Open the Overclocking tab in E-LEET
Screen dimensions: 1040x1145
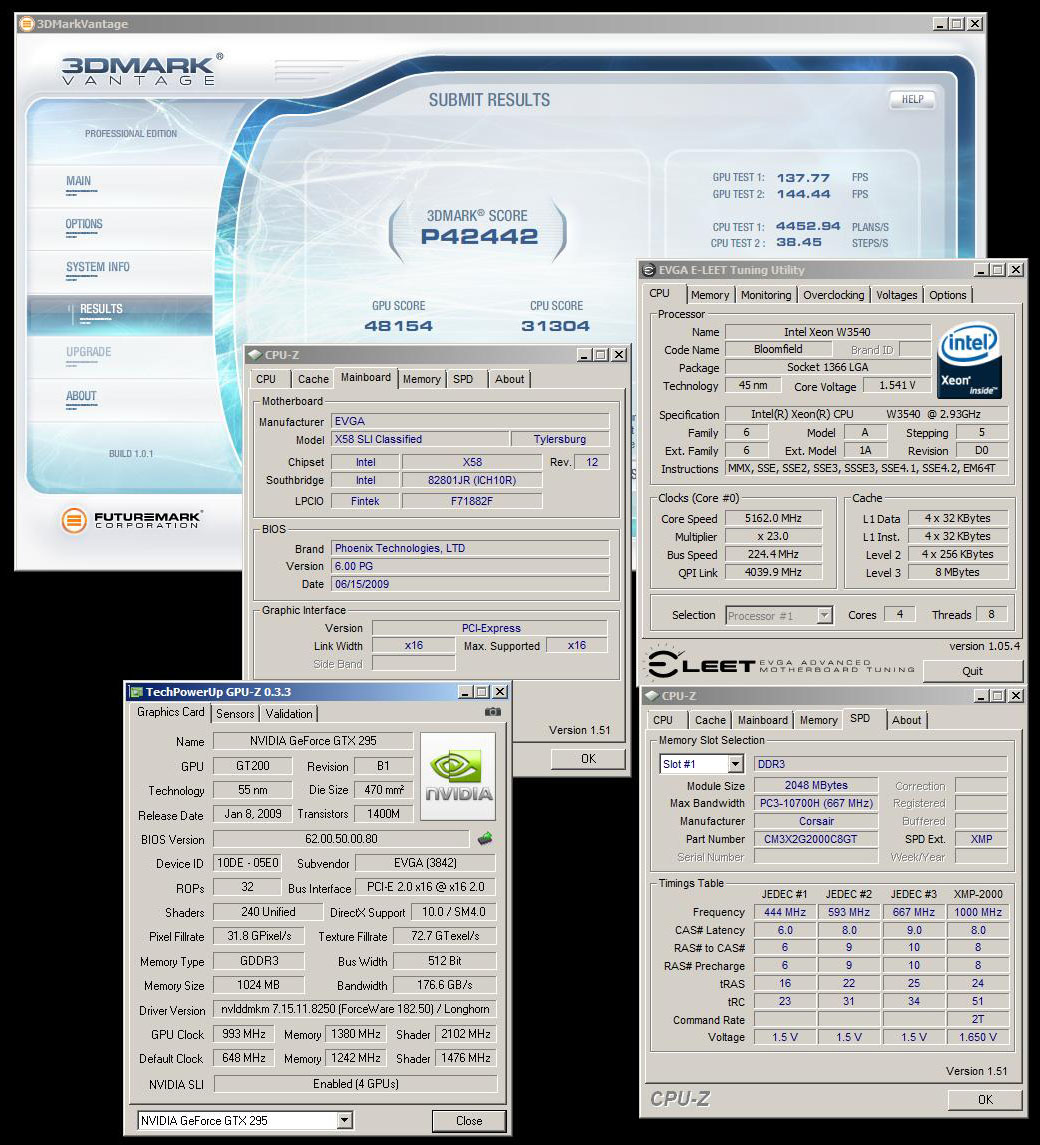click(x=834, y=295)
